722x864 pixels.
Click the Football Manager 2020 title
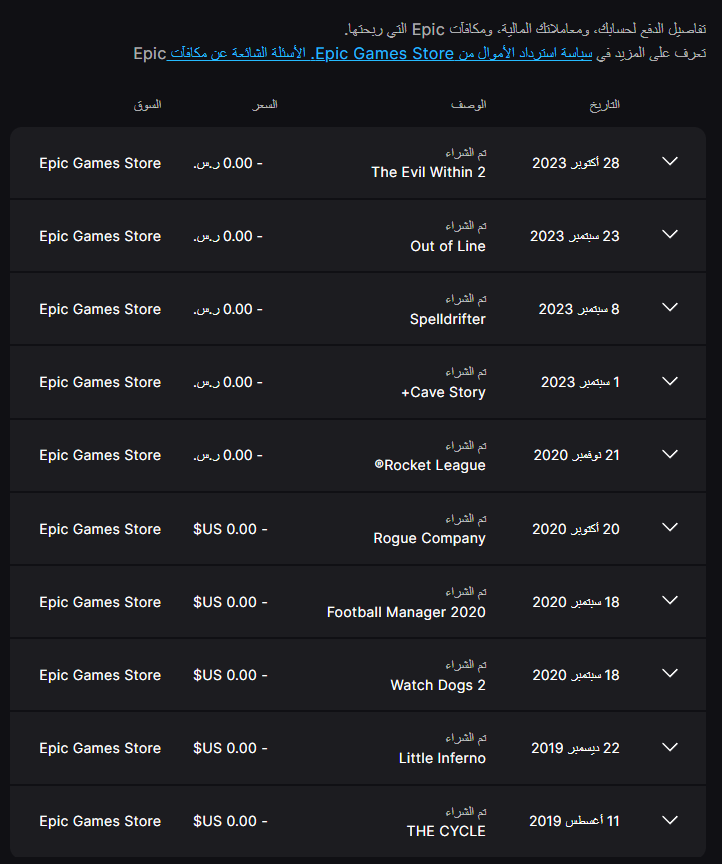click(x=406, y=612)
